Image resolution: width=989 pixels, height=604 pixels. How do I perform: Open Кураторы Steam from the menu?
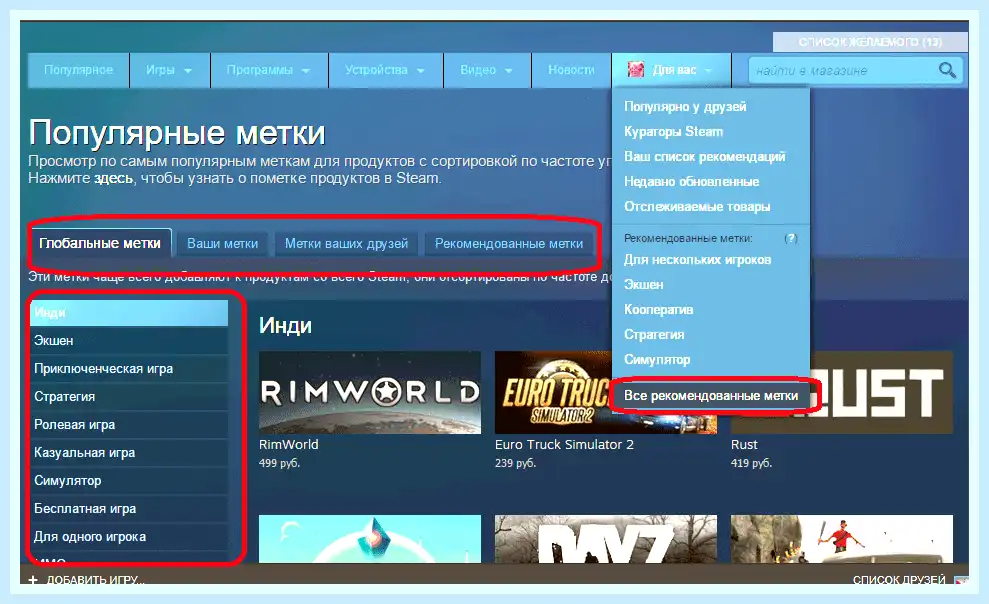tap(674, 132)
